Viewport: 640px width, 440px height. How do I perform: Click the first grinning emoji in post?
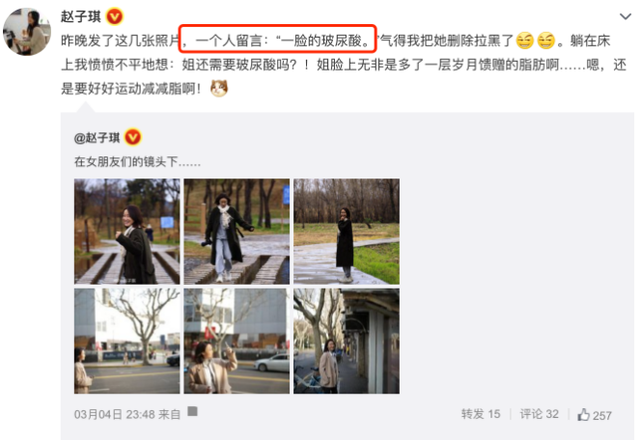coord(525,40)
